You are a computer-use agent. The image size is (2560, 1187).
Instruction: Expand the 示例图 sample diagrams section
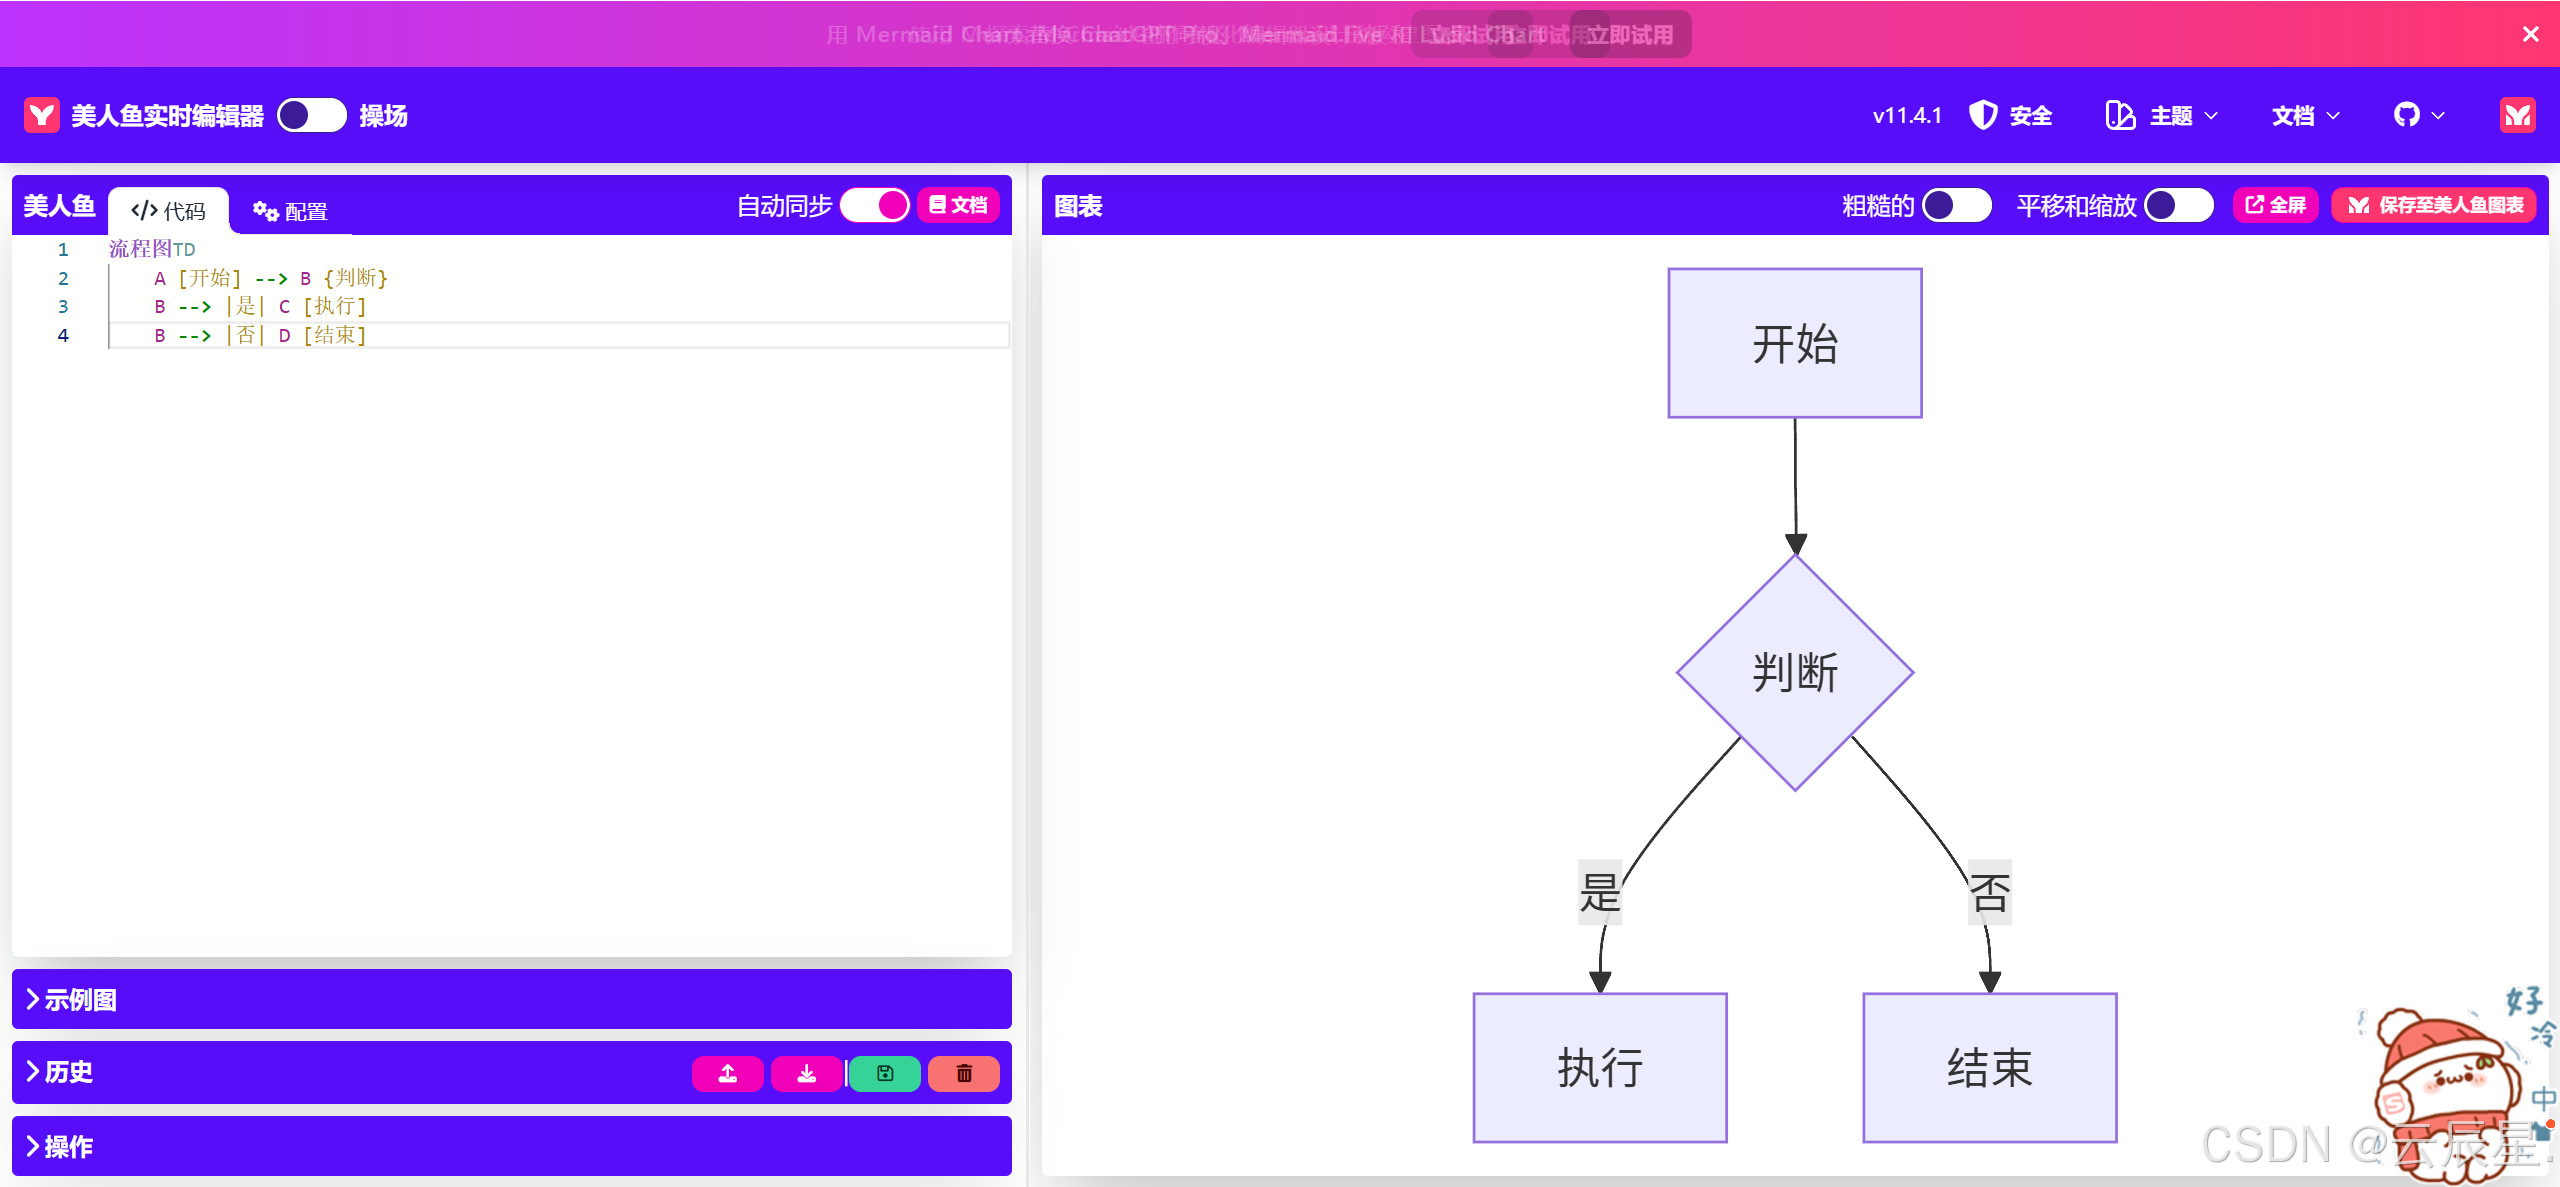click(x=70, y=999)
